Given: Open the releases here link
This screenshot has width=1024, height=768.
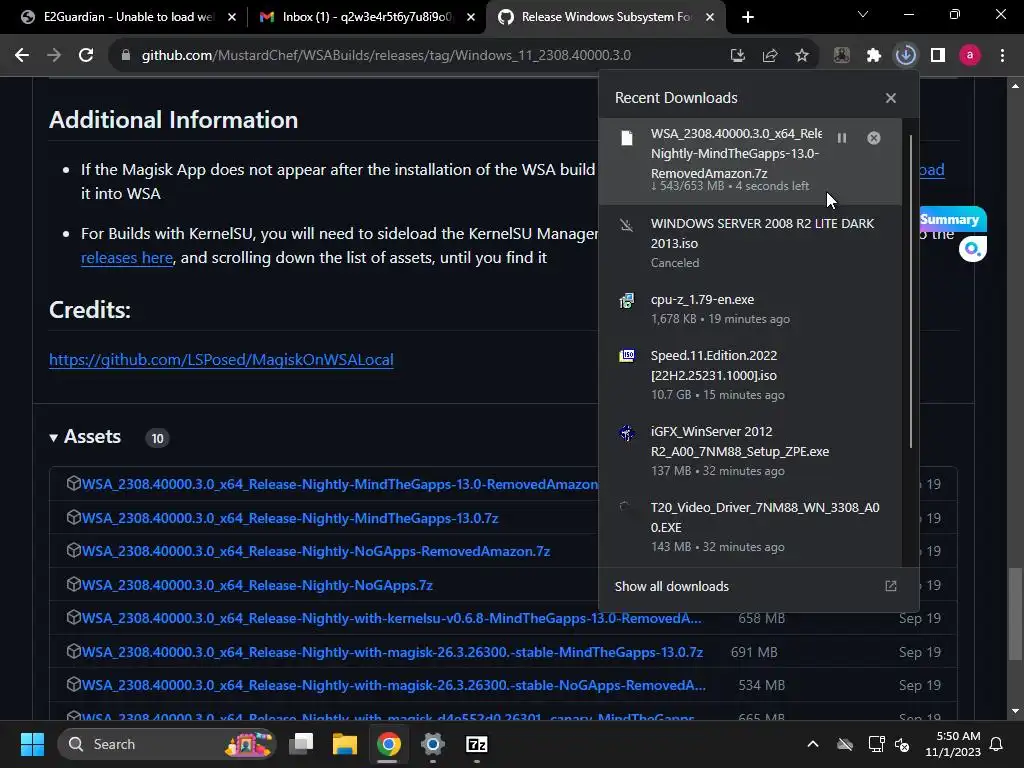Looking at the screenshot, I should click(x=127, y=258).
